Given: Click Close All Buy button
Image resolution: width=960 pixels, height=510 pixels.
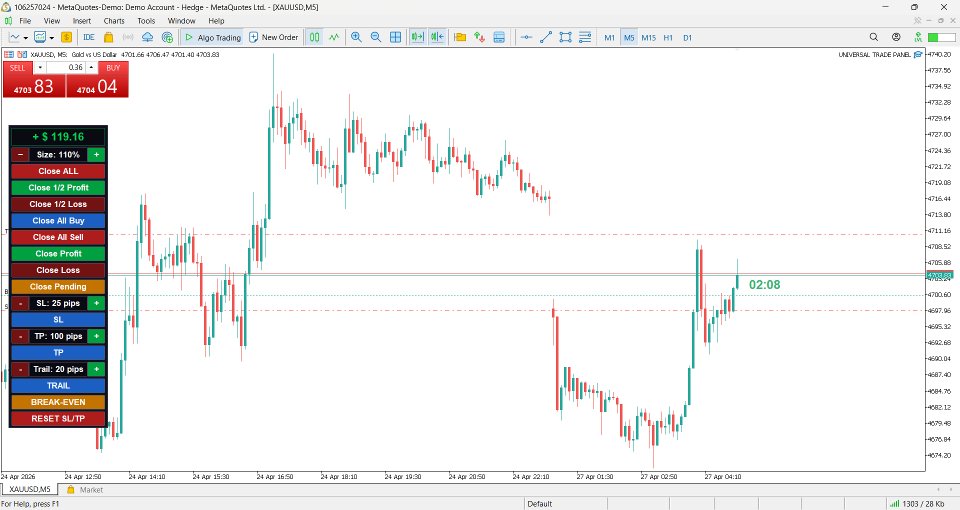Looking at the screenshot, I should 58,221.
